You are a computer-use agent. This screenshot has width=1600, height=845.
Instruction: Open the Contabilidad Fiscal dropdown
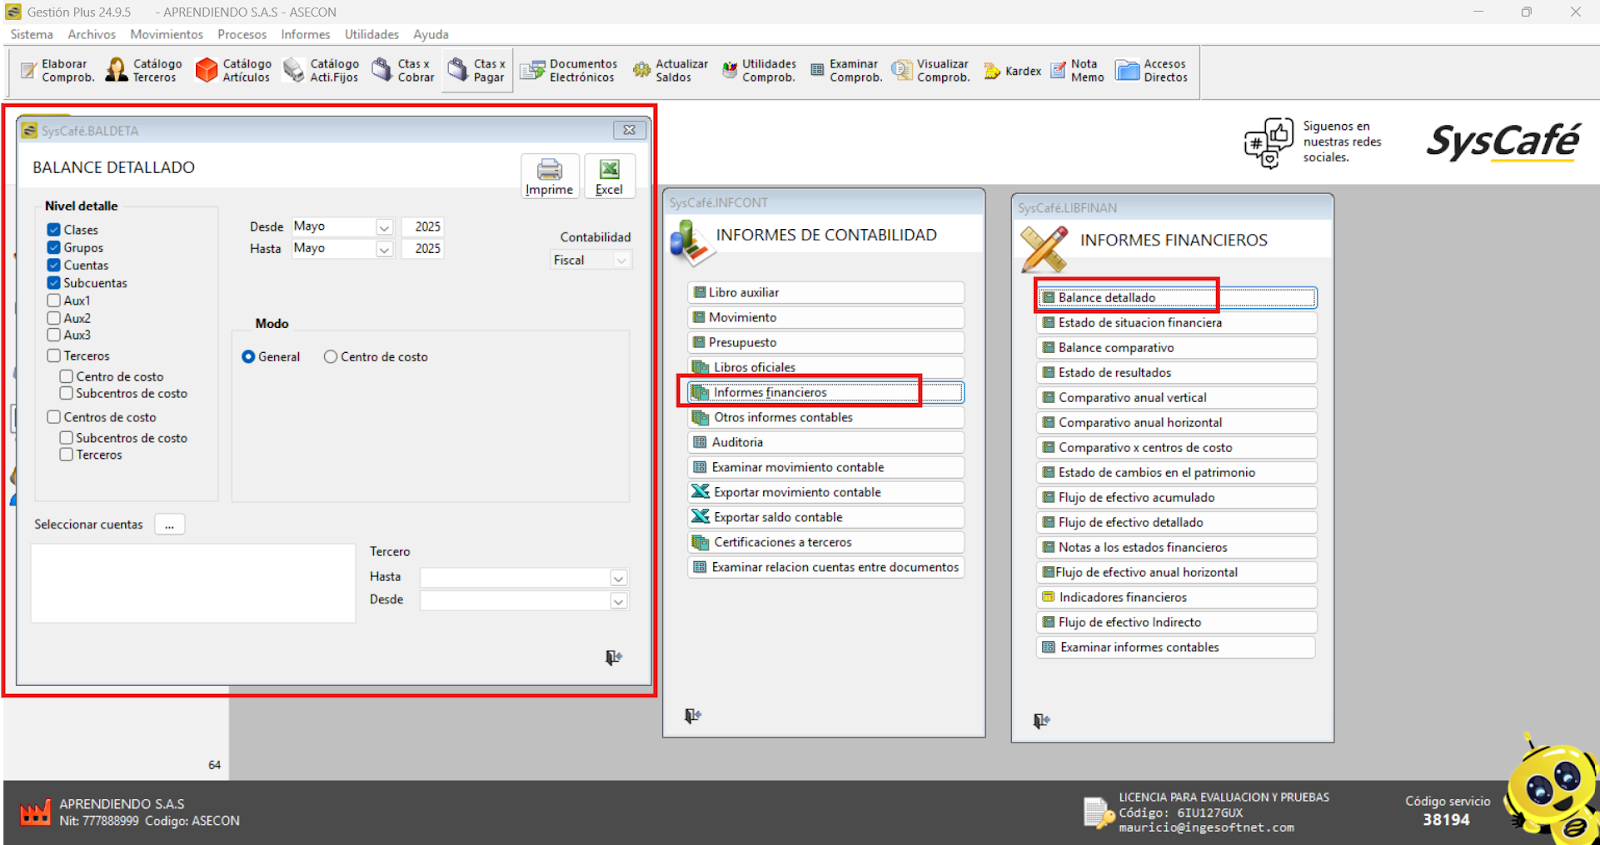point(621,261)
